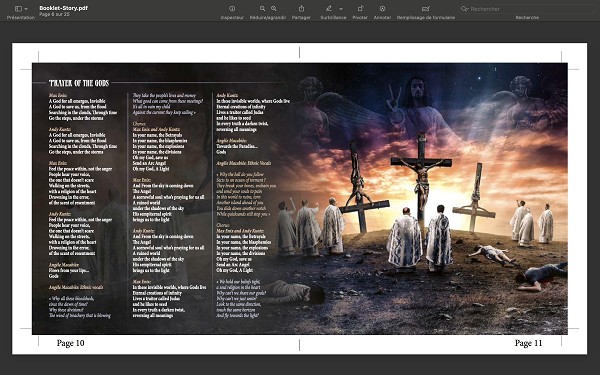Click the Page 6 sur 25 subtitle
This screenshot has width=600, height=375.
tap(54, 14)
